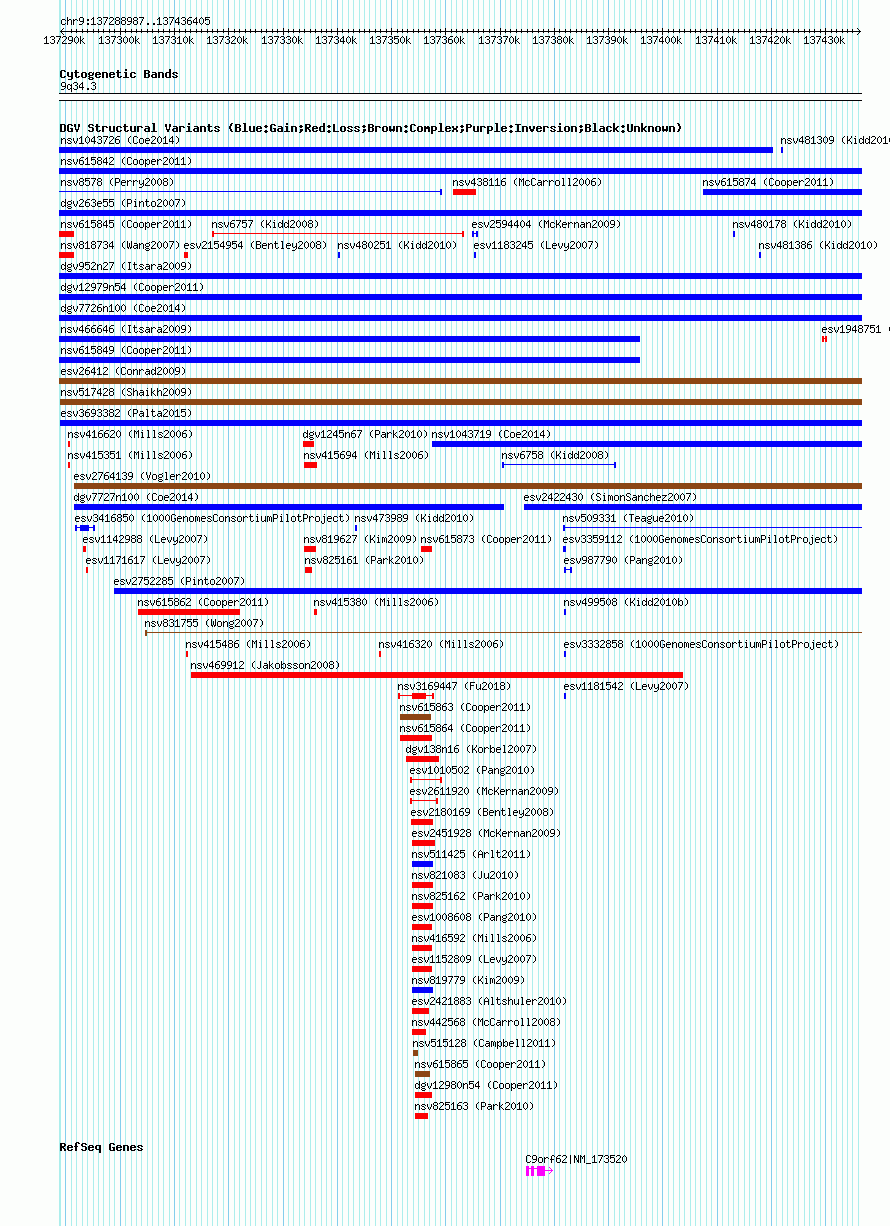Select dgv7727n100 (Coe2014) variant

click(136, 497)
